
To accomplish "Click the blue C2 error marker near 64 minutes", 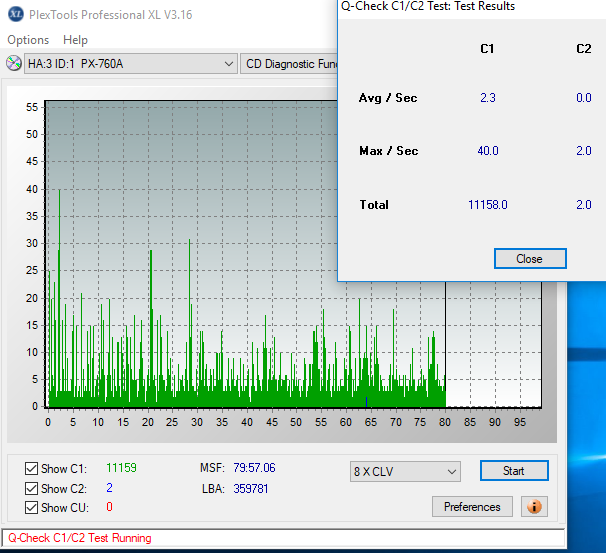I will 366,402.
